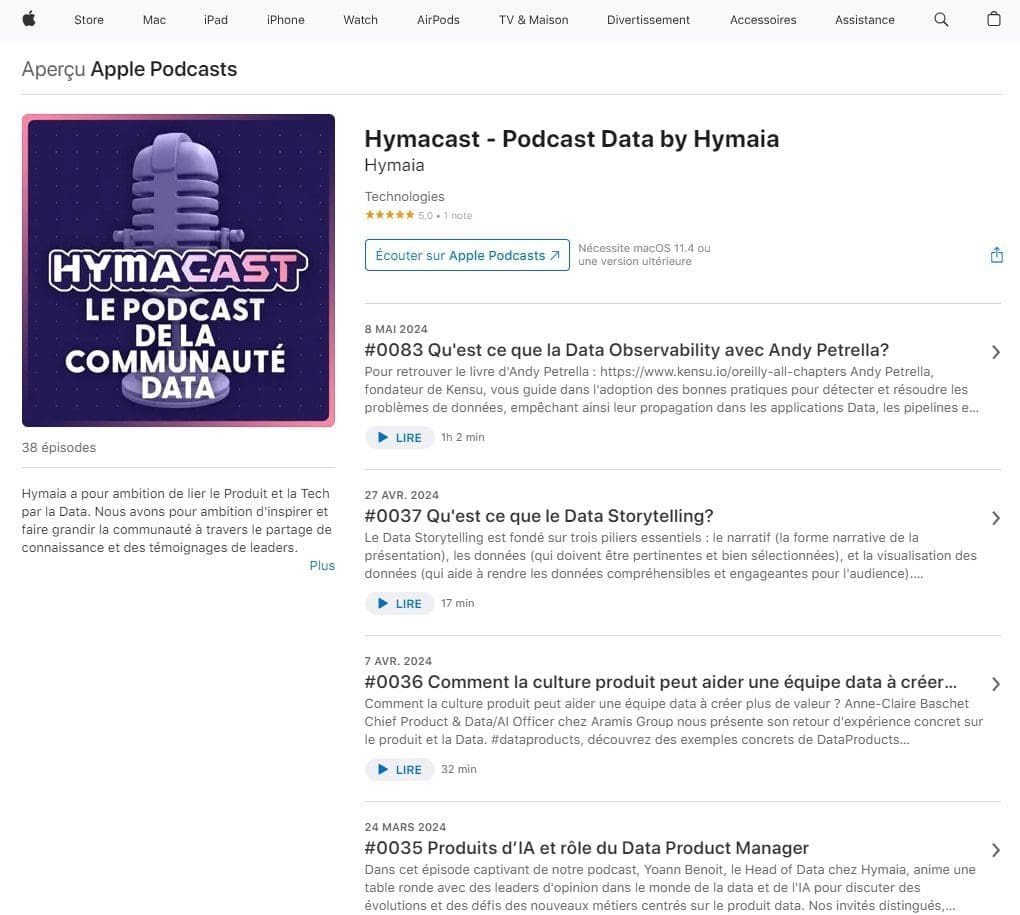Open the Mac menu item
Image resolution: width=1020 pixels, height=915 pixels.
tap(154, 20)
